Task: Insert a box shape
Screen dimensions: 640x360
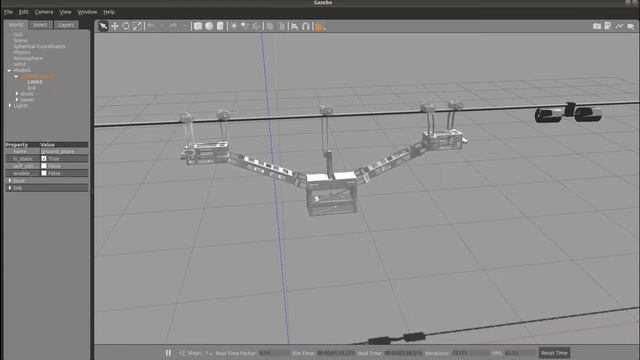Action: [x=198, y=26]
